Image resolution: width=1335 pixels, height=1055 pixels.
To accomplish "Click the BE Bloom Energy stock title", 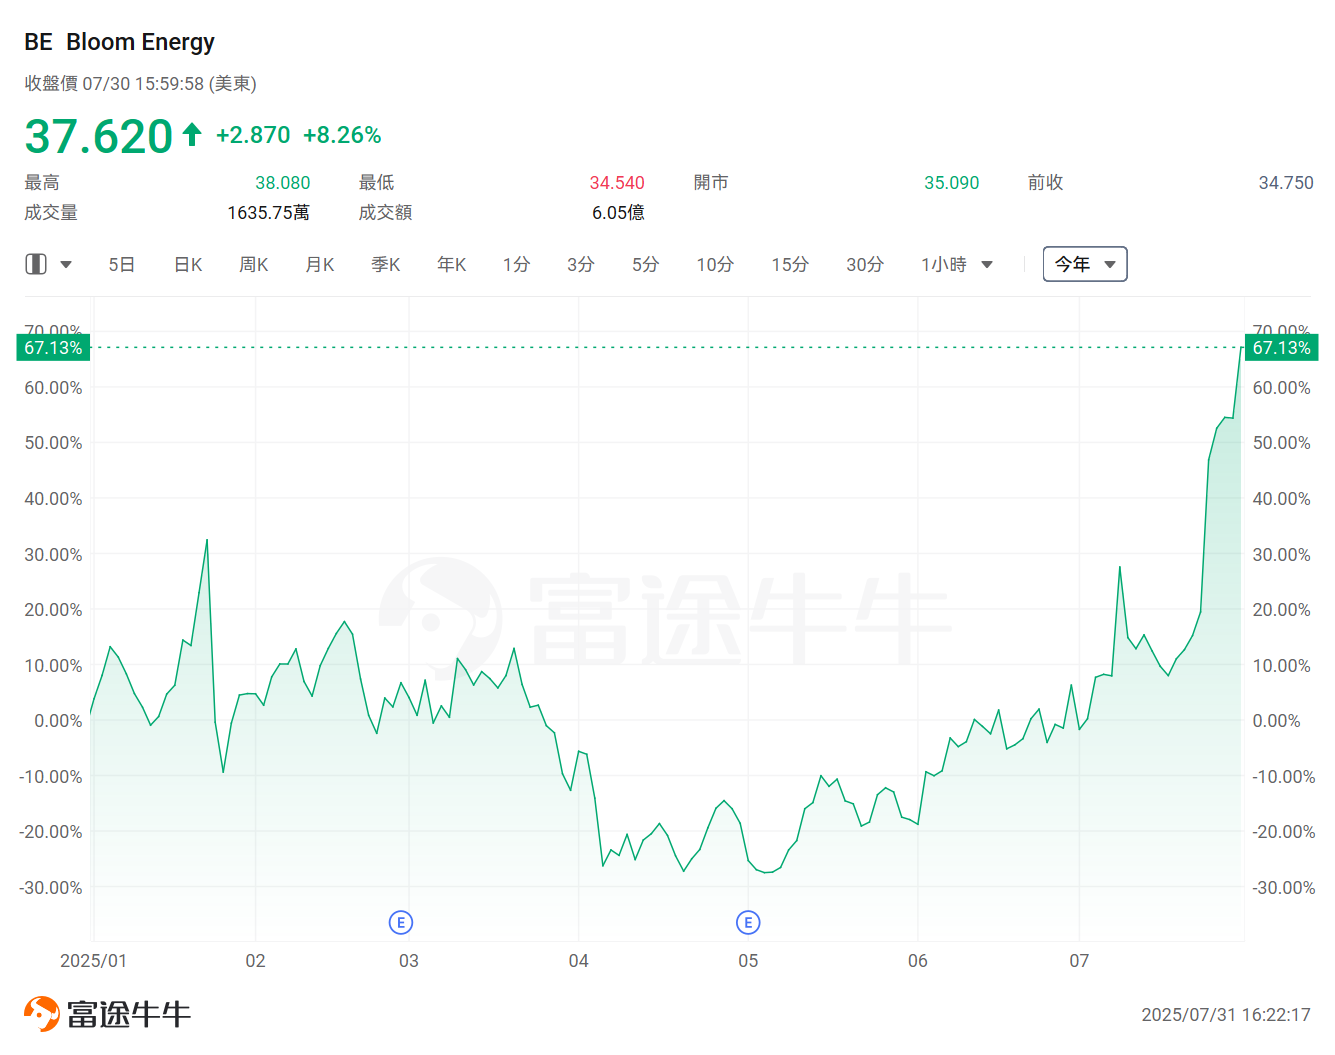I will tap(120, 42).
